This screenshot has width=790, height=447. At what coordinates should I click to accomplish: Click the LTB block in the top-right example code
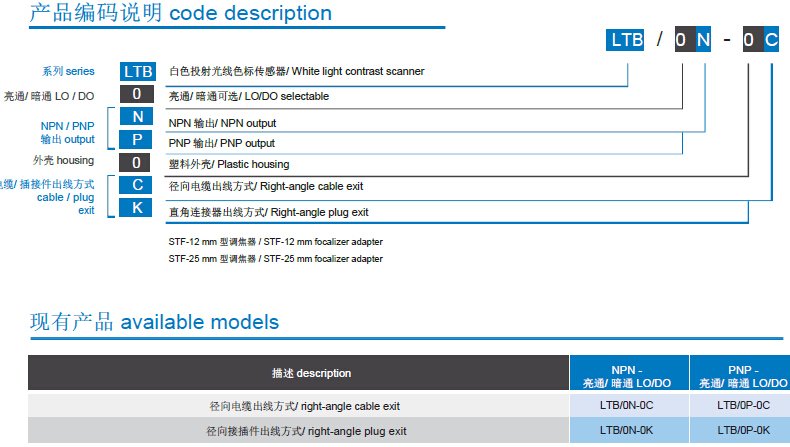click(x=627, y=41)
